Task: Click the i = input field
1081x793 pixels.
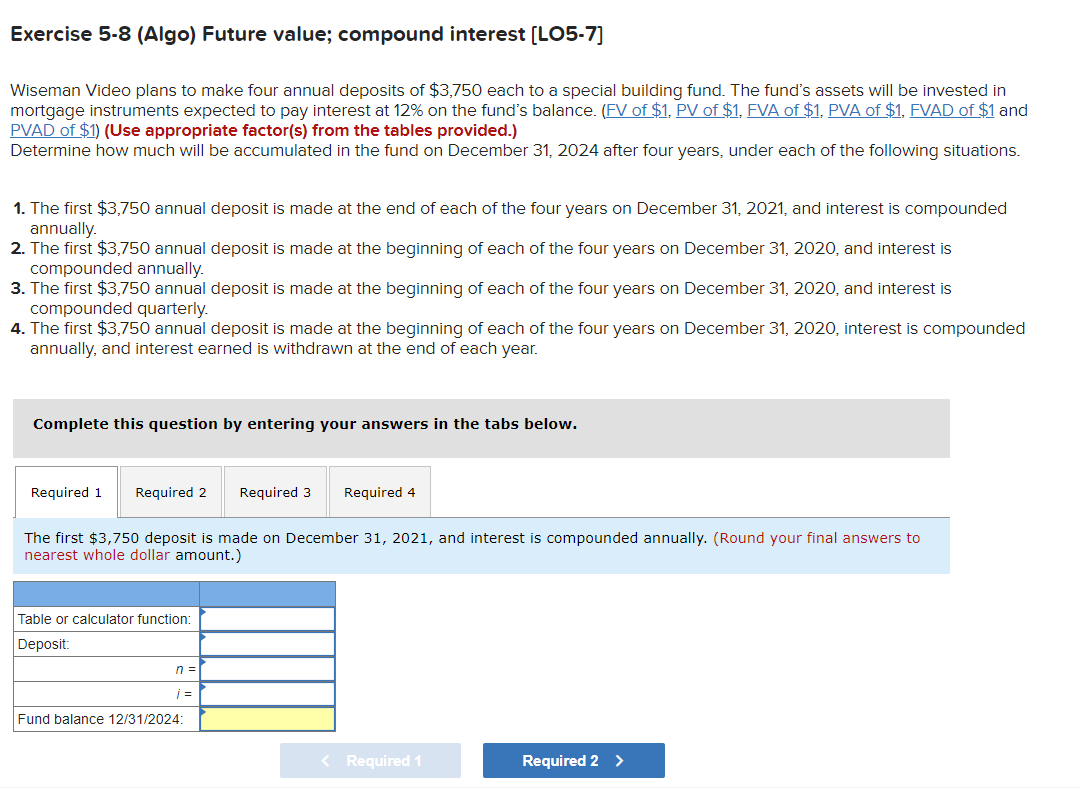Action: [267, 693]
